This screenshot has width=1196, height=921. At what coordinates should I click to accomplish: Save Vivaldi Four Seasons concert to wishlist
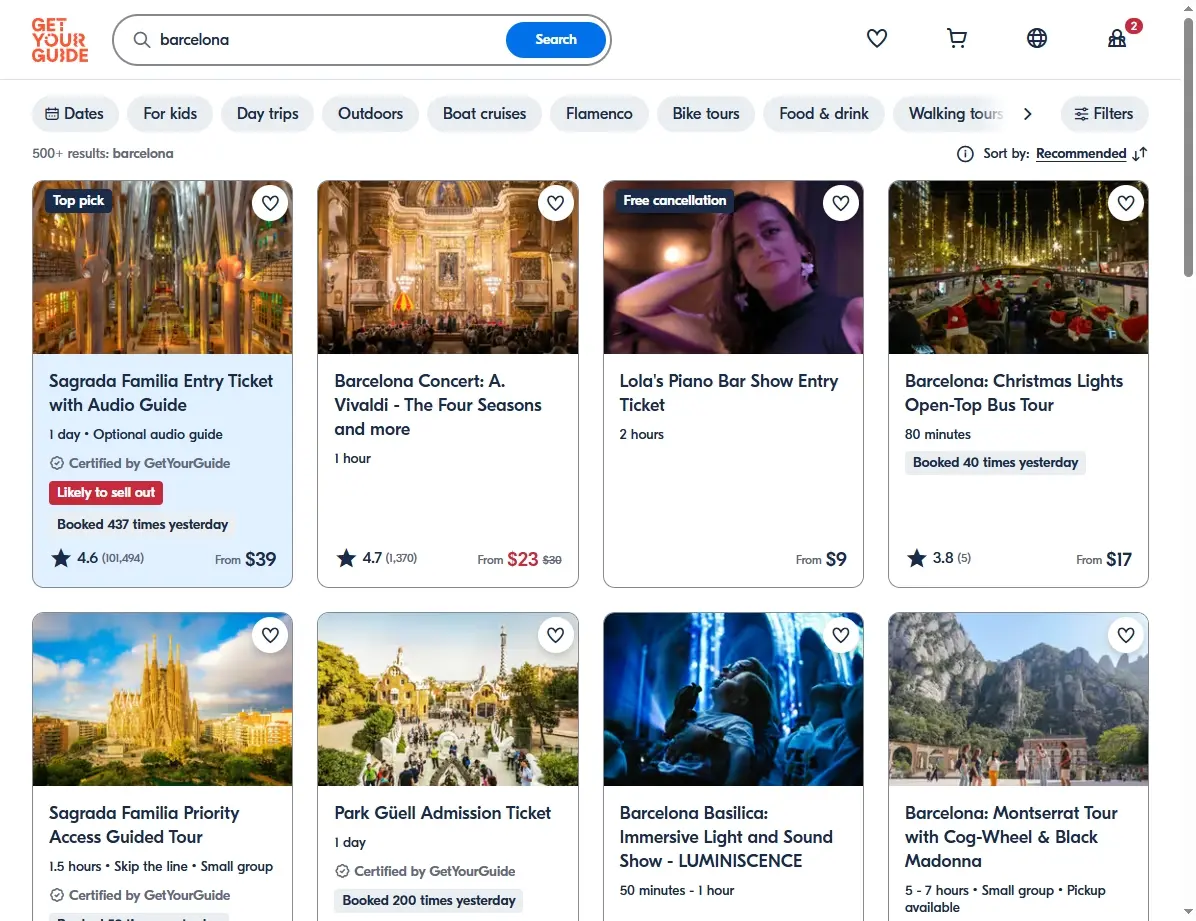point(555,203)
